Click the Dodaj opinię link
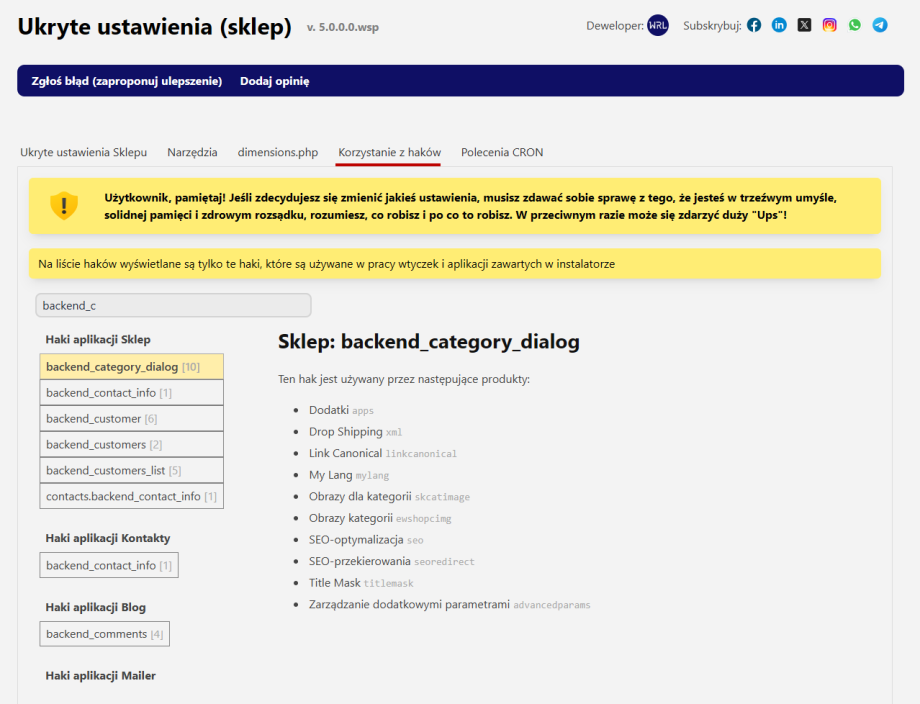Viewport: 920px width, 704px height. click(274, 81)
